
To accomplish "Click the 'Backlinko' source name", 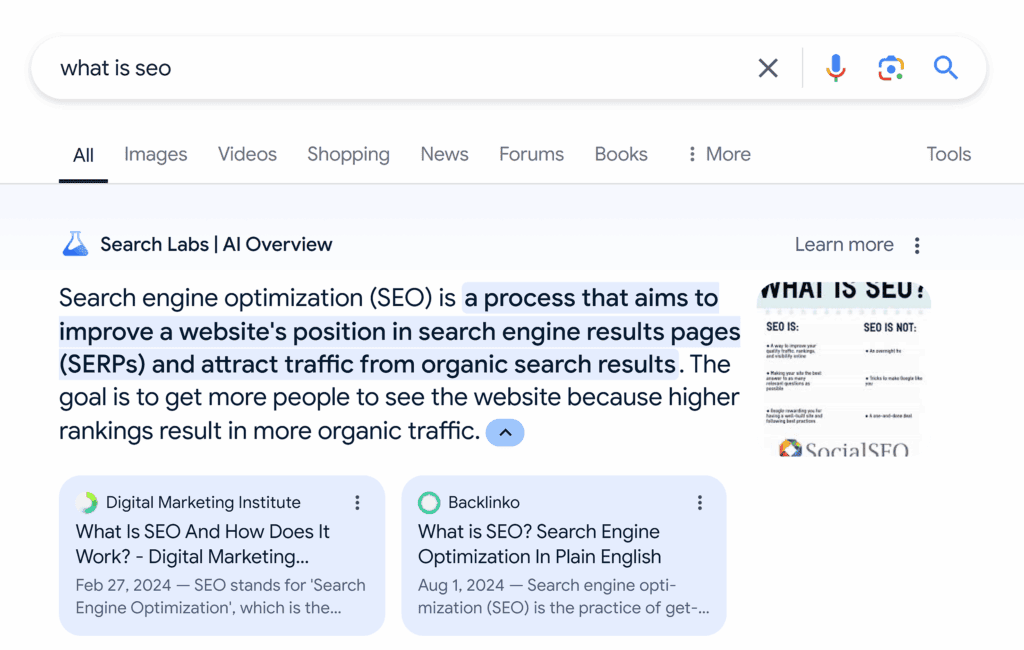I will click(x=484, y=502).
